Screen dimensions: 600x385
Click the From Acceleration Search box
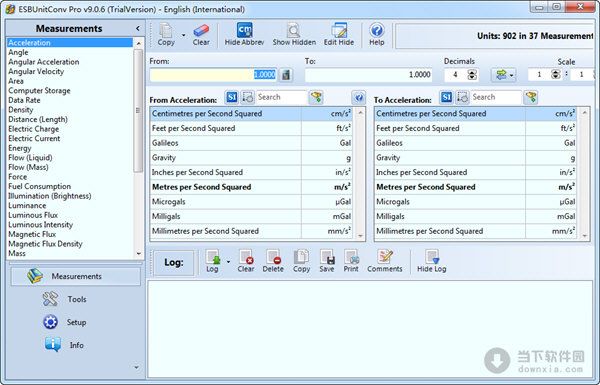[x=281, y=97]
